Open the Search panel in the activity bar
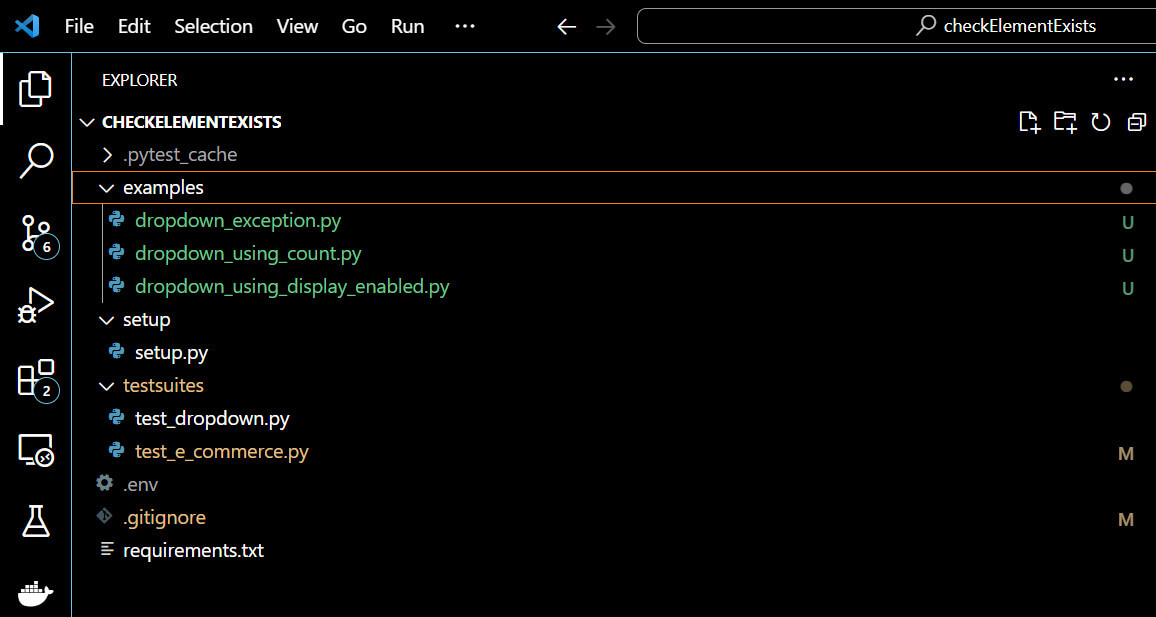Screen dimensions: 1156x617 35,160
